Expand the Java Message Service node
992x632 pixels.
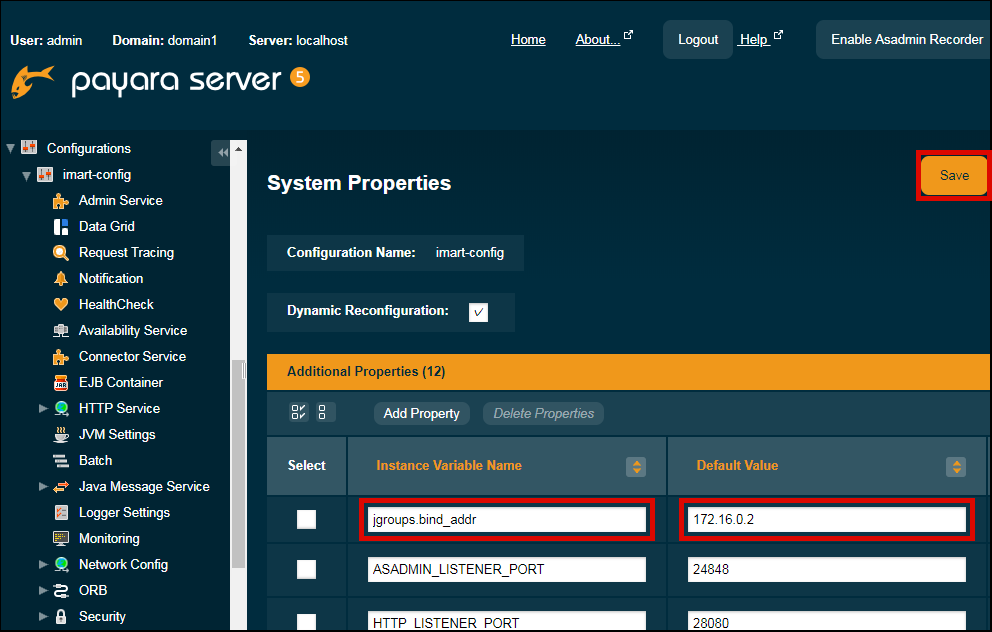(43, 487)
